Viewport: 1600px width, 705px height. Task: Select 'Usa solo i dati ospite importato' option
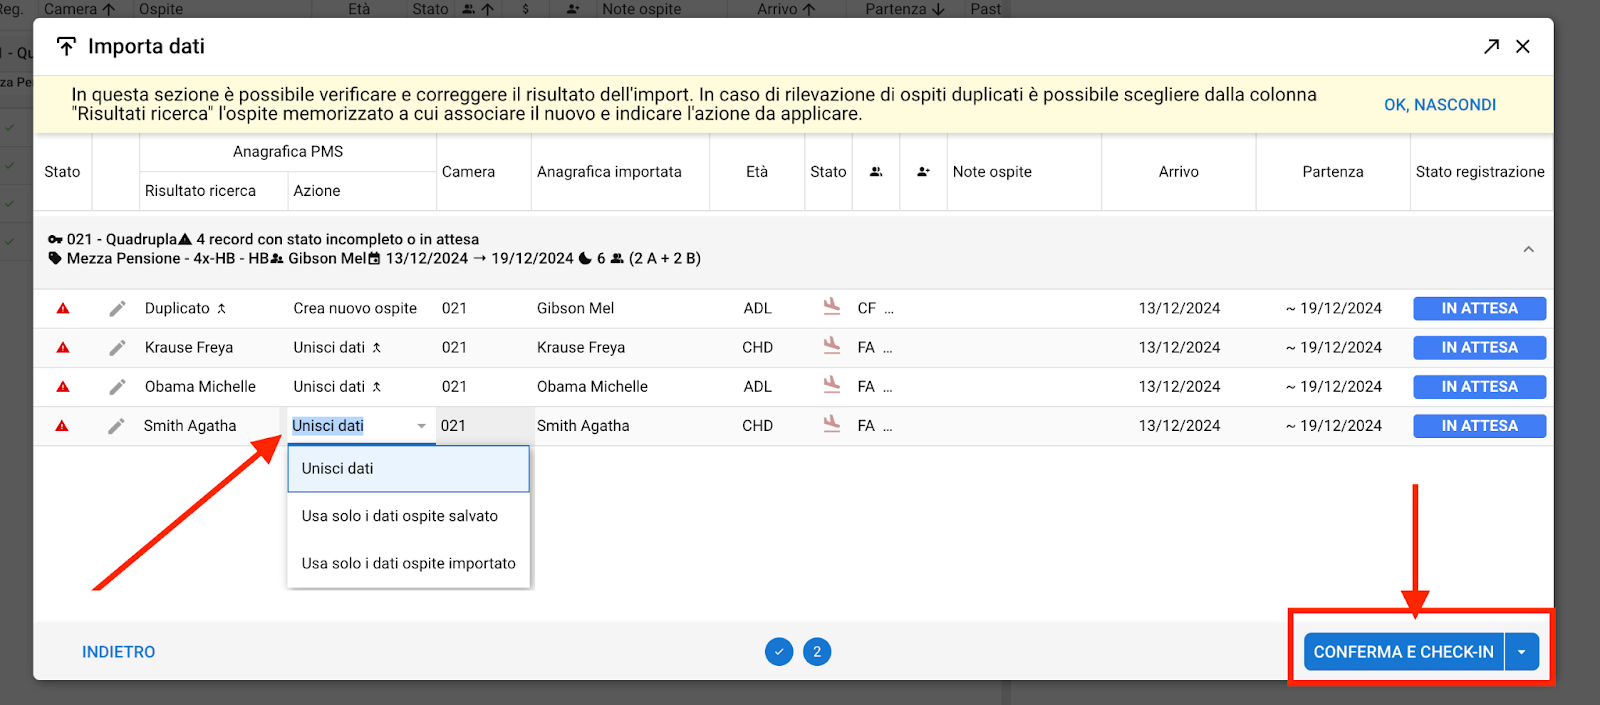pyautogui.click(x=408, y=563)
